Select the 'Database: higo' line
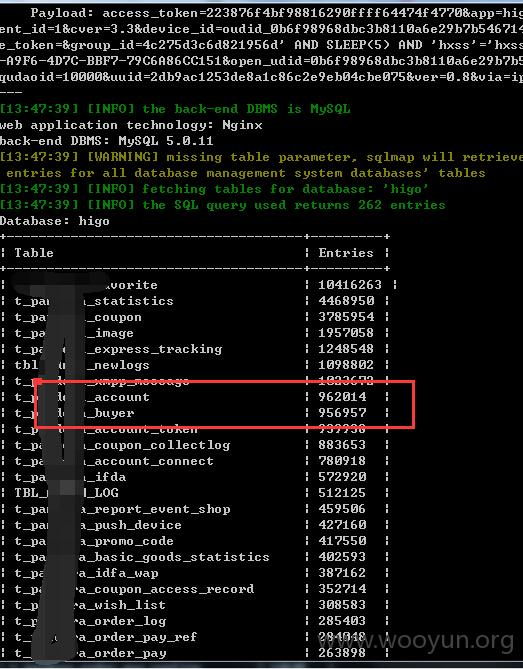Image resolution: width=523 pixels, height=669 pixels. [x=55, y=221]
